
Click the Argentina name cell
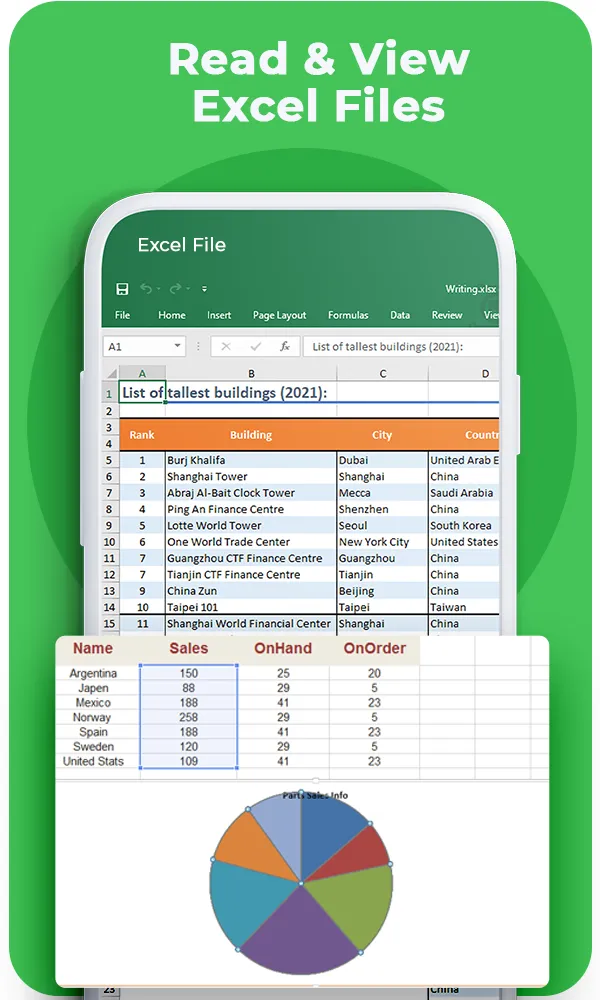click(93, 673)
